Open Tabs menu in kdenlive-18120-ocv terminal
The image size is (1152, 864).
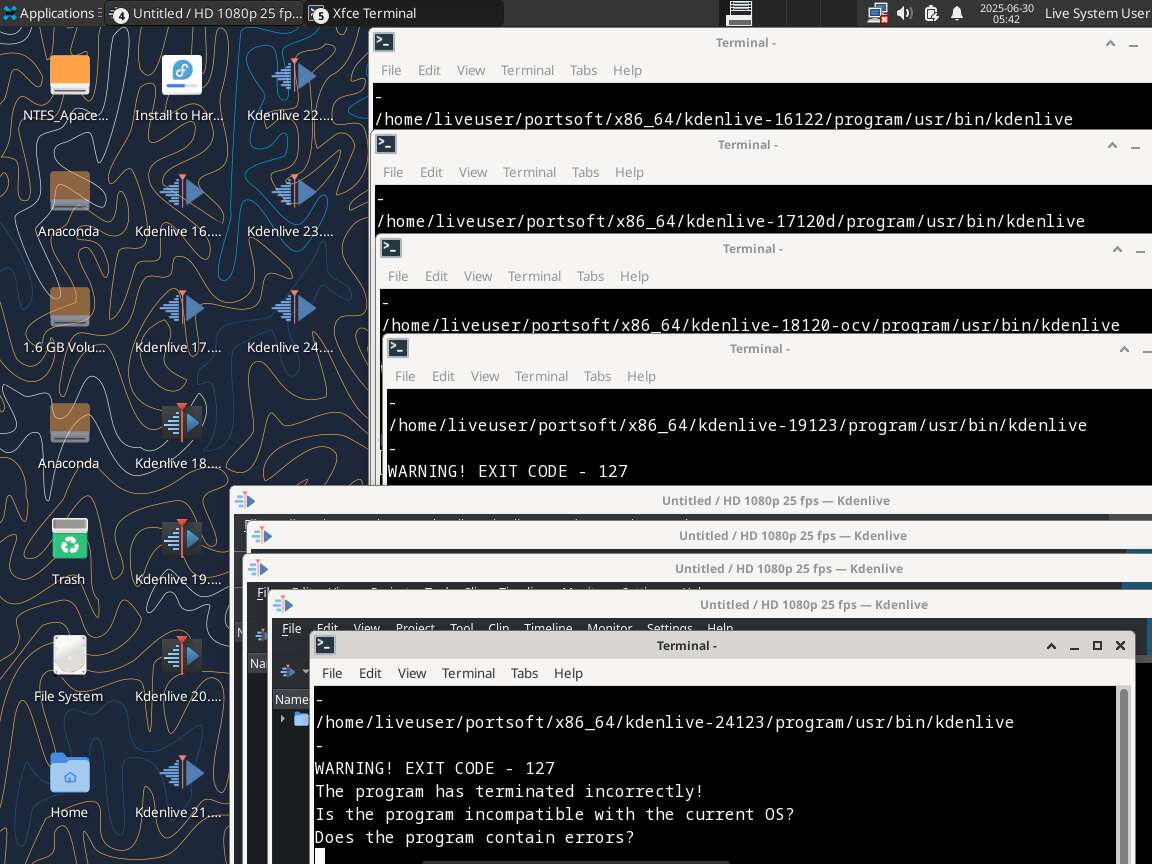pos(590,276)
